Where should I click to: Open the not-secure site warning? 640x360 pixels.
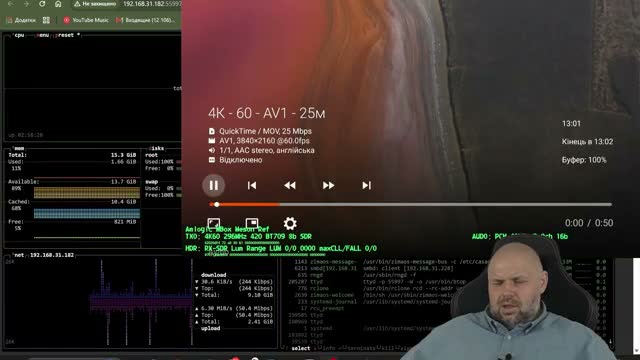96,4
